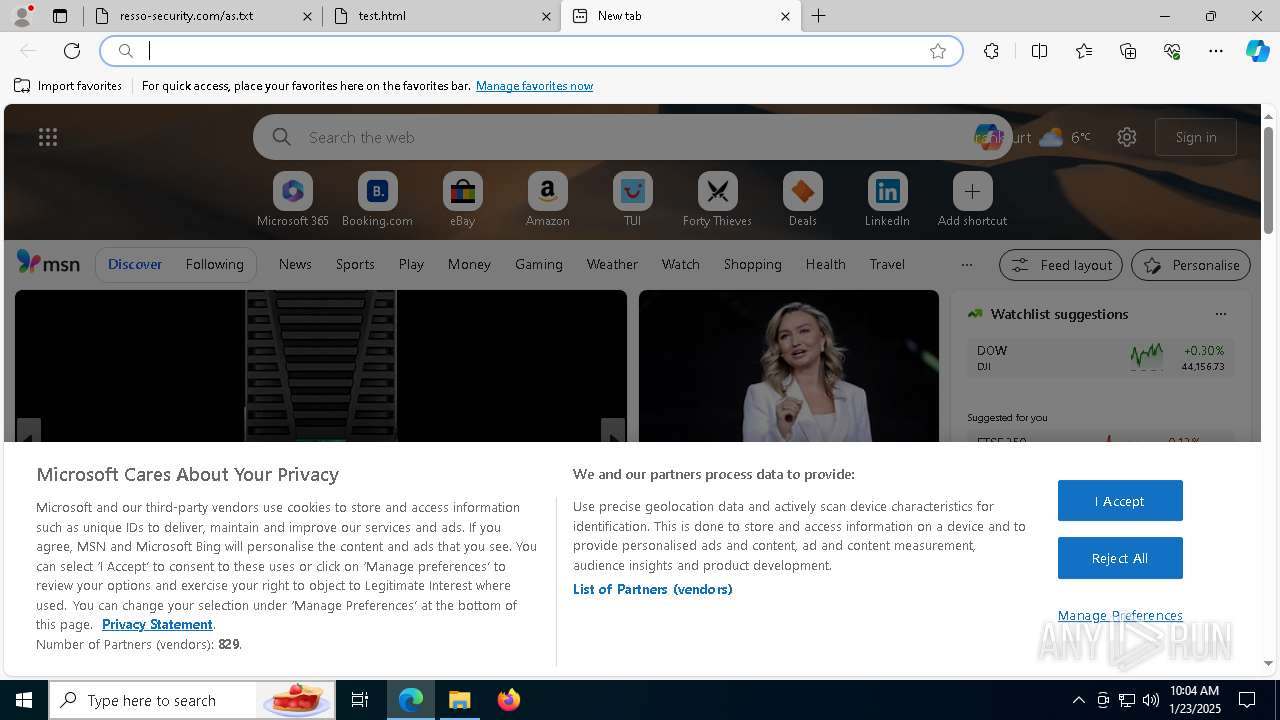Add this page to favorites star
This screenshot has width=1280, height=720.
tap(938, 51)
